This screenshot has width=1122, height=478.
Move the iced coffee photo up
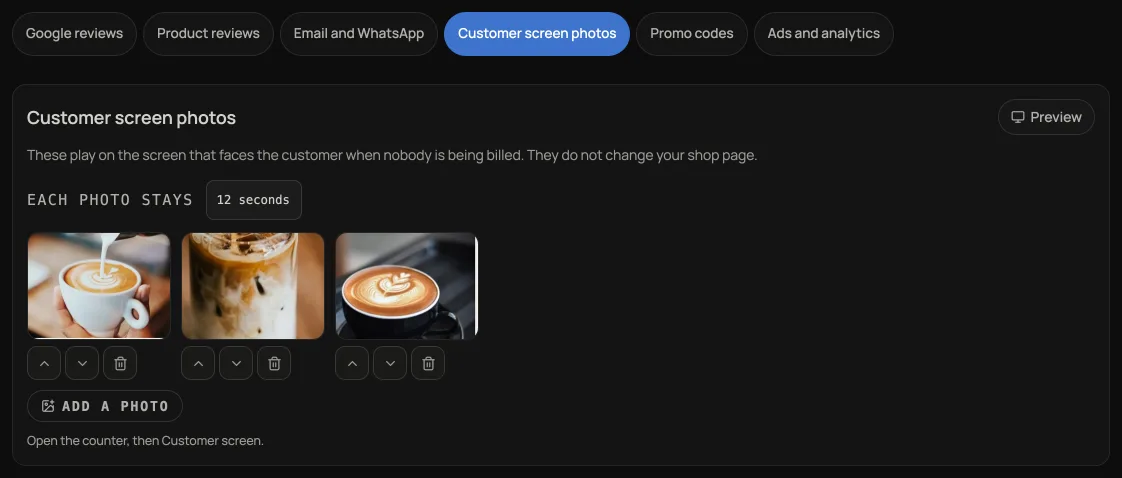tap(198, 363)
